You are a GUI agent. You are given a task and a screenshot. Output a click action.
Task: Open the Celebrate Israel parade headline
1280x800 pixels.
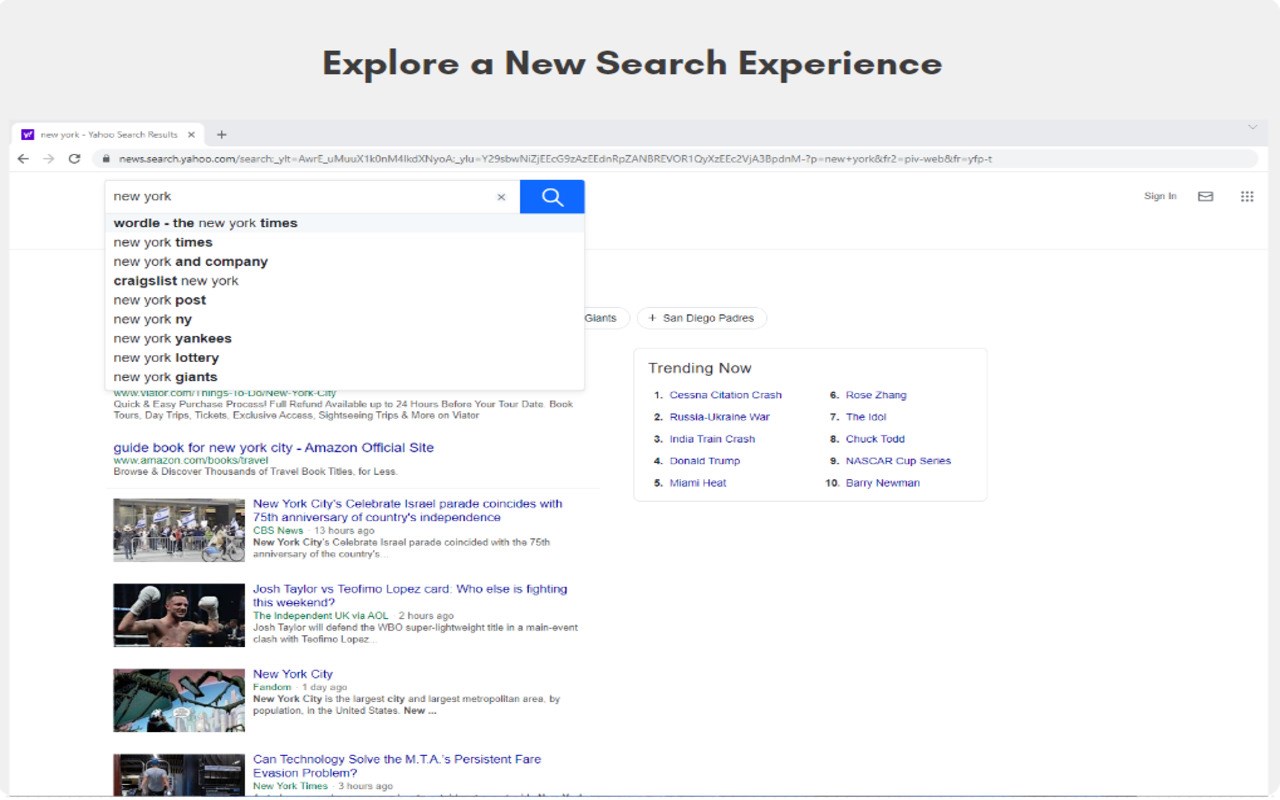408,511
